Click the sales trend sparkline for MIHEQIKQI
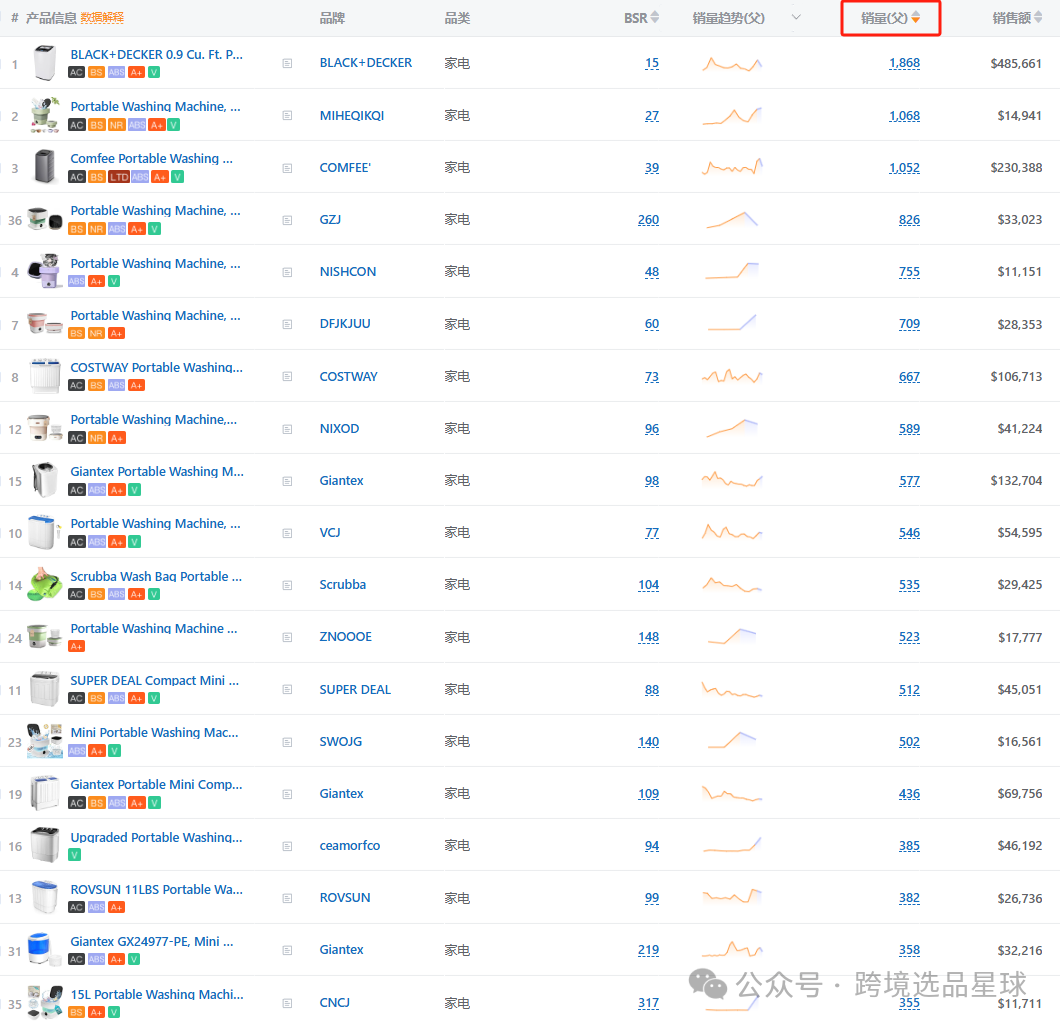This screenshot has width=1060, height=1027. (732, 116)
